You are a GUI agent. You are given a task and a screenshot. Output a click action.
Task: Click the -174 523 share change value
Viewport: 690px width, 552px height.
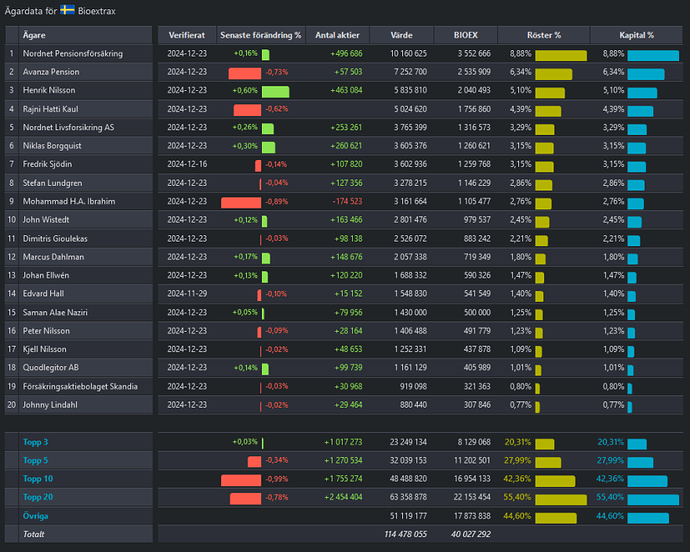click(347, 201)
